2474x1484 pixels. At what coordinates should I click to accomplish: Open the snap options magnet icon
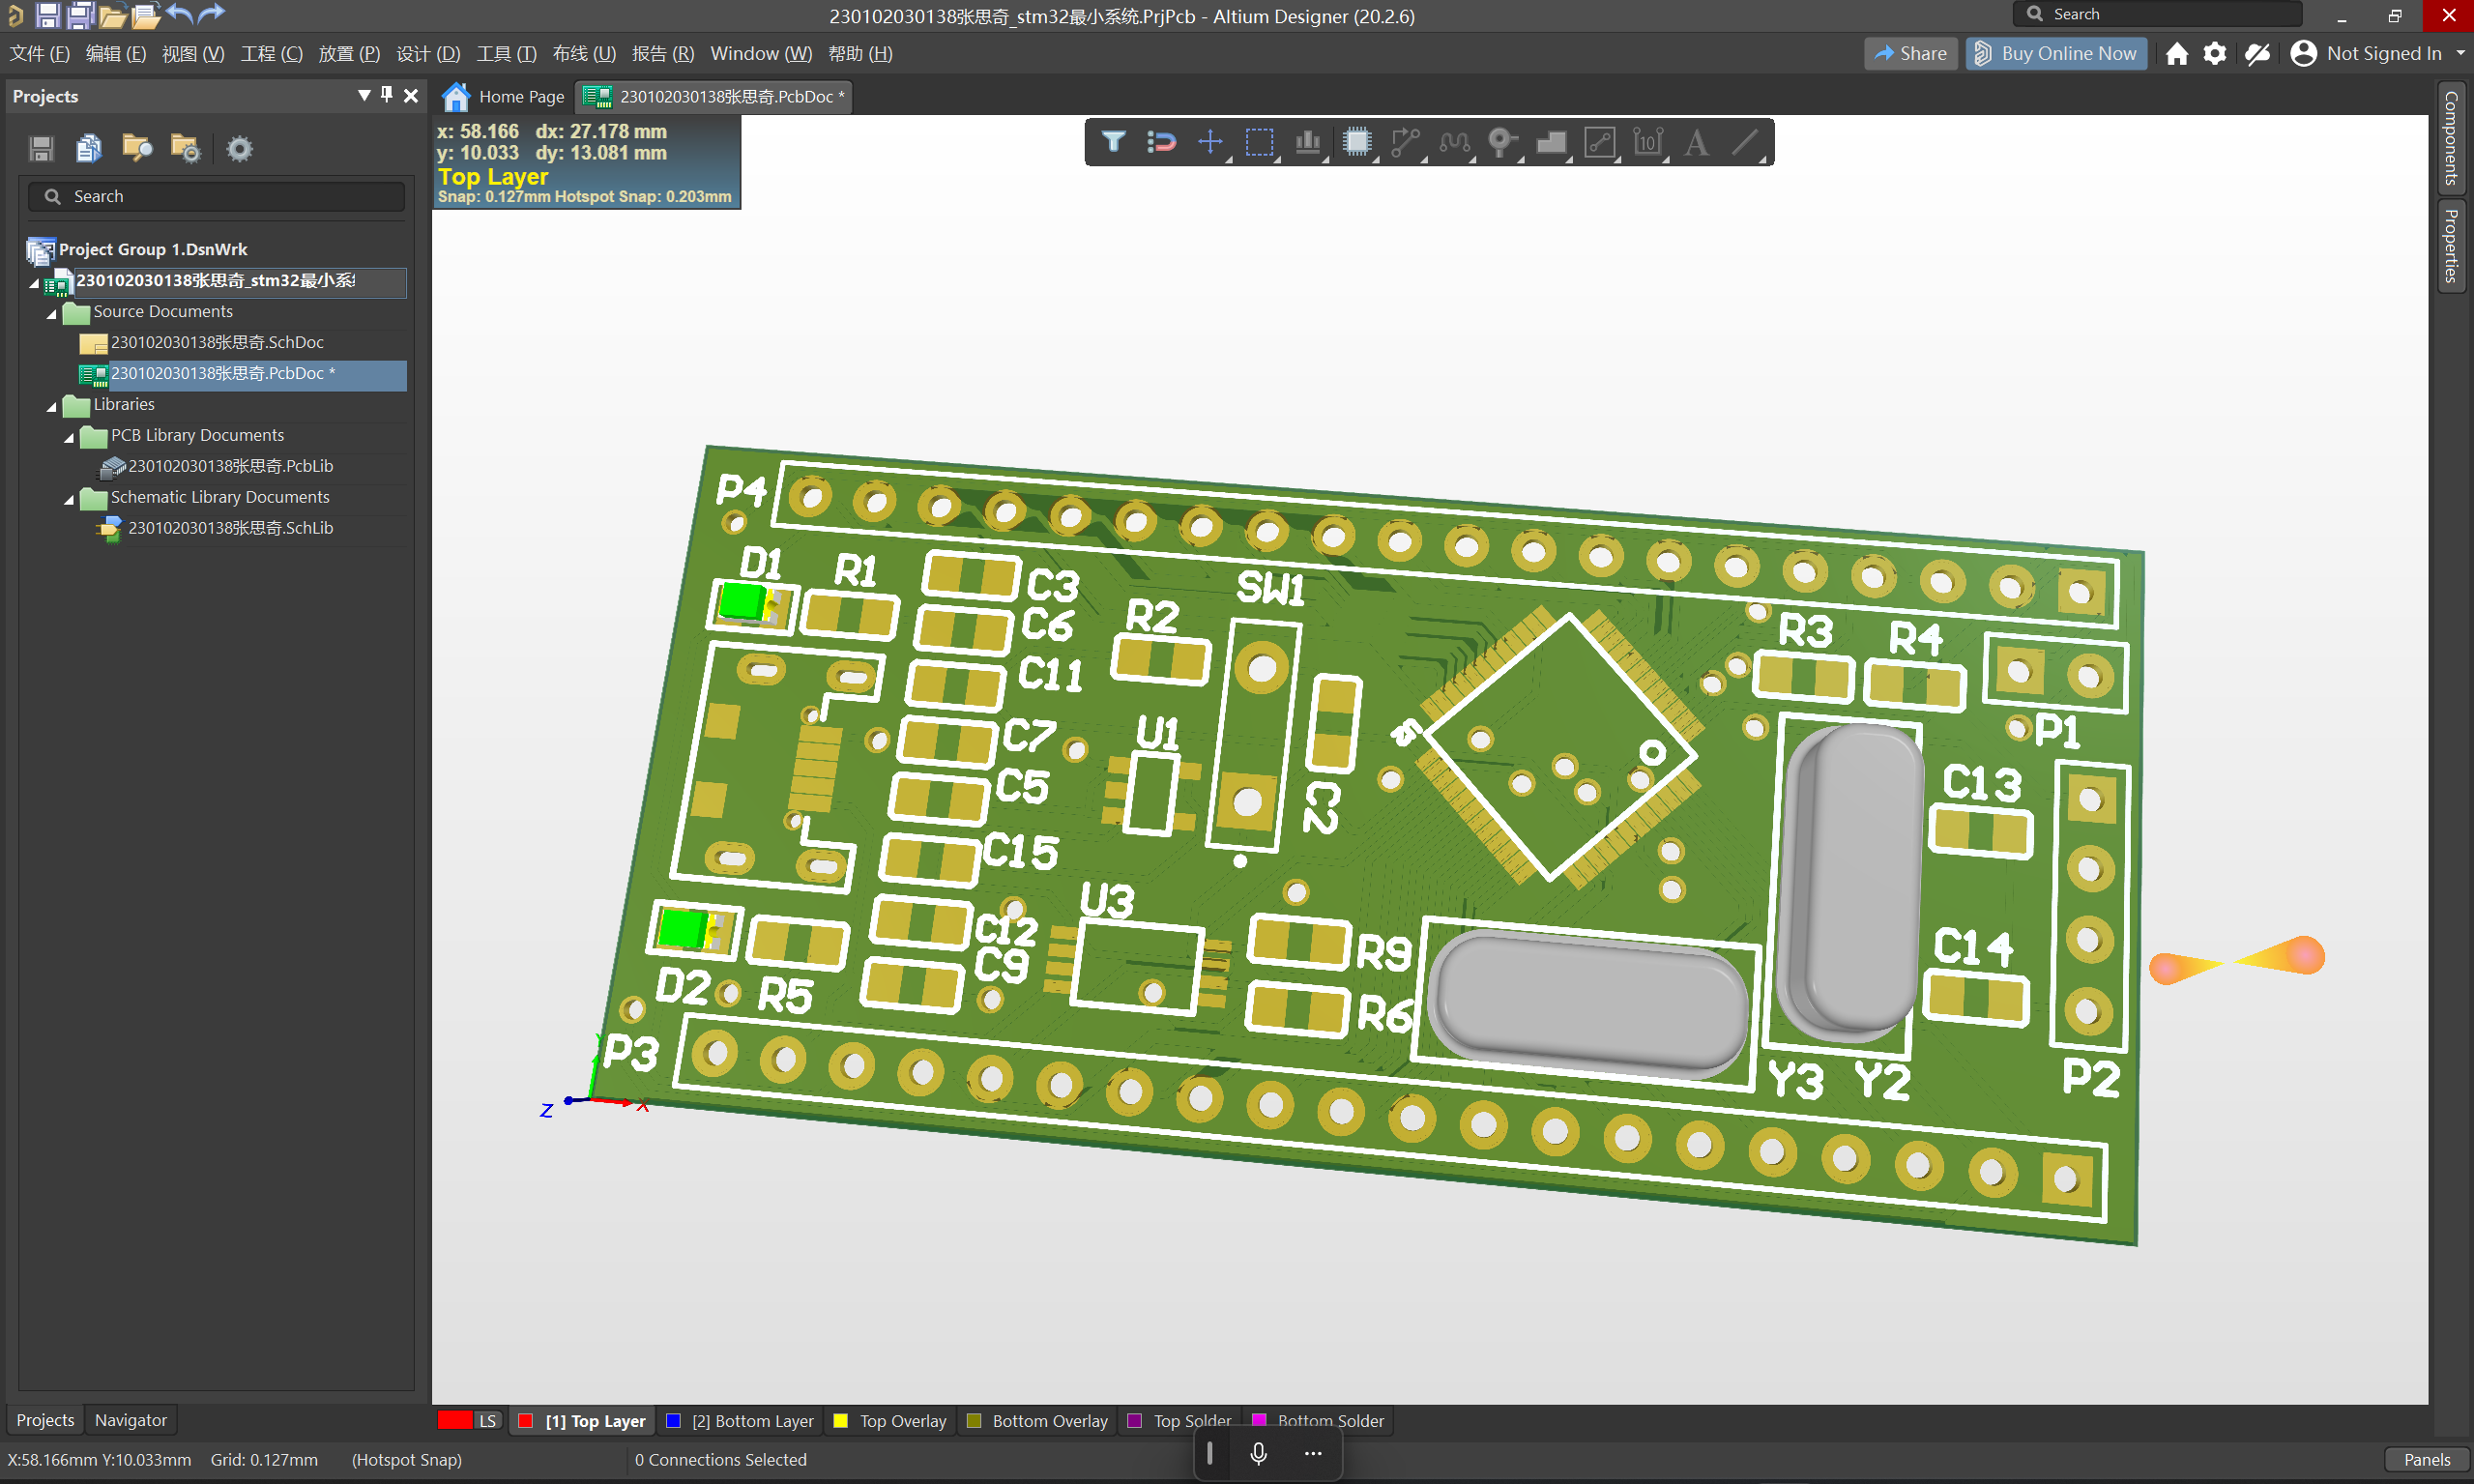1161,142
